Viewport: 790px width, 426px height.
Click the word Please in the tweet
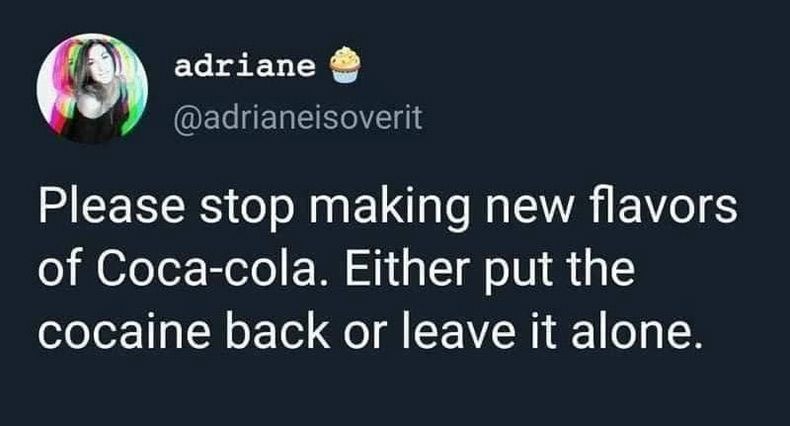click(x=111, y=205)
